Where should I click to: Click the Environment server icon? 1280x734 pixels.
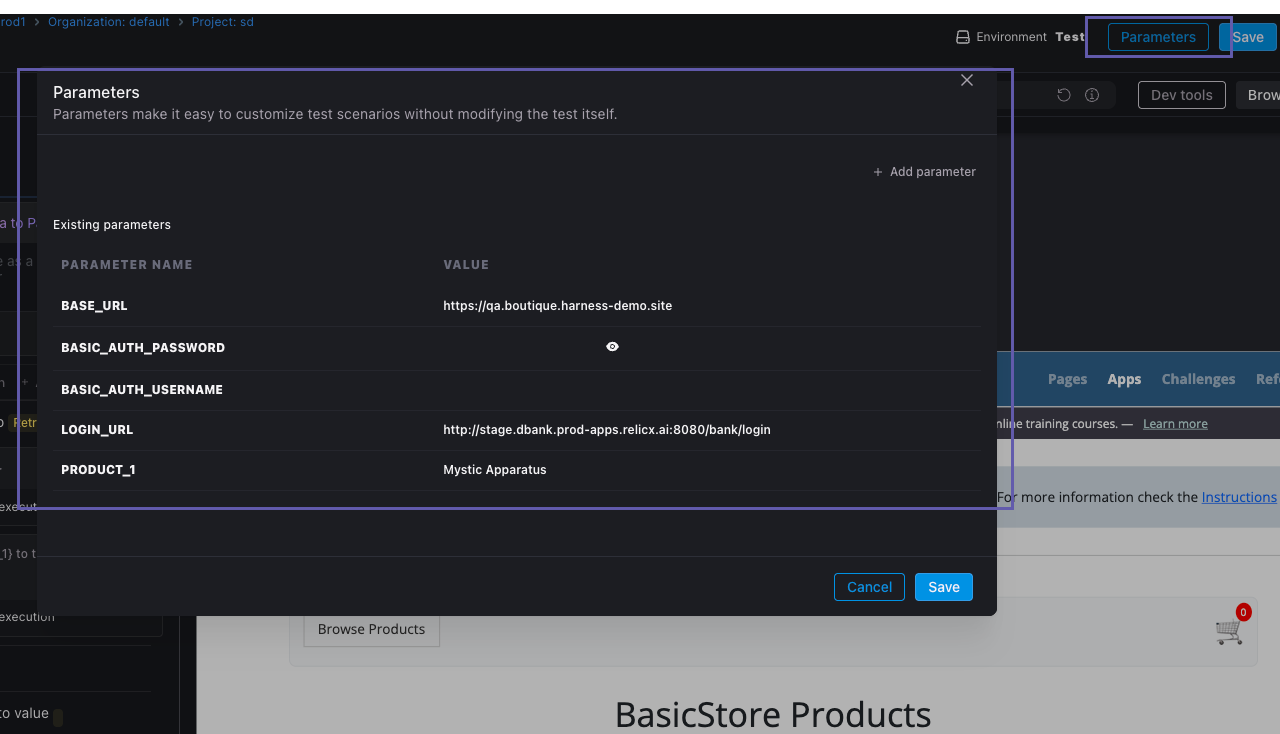(x=962, y=37)
